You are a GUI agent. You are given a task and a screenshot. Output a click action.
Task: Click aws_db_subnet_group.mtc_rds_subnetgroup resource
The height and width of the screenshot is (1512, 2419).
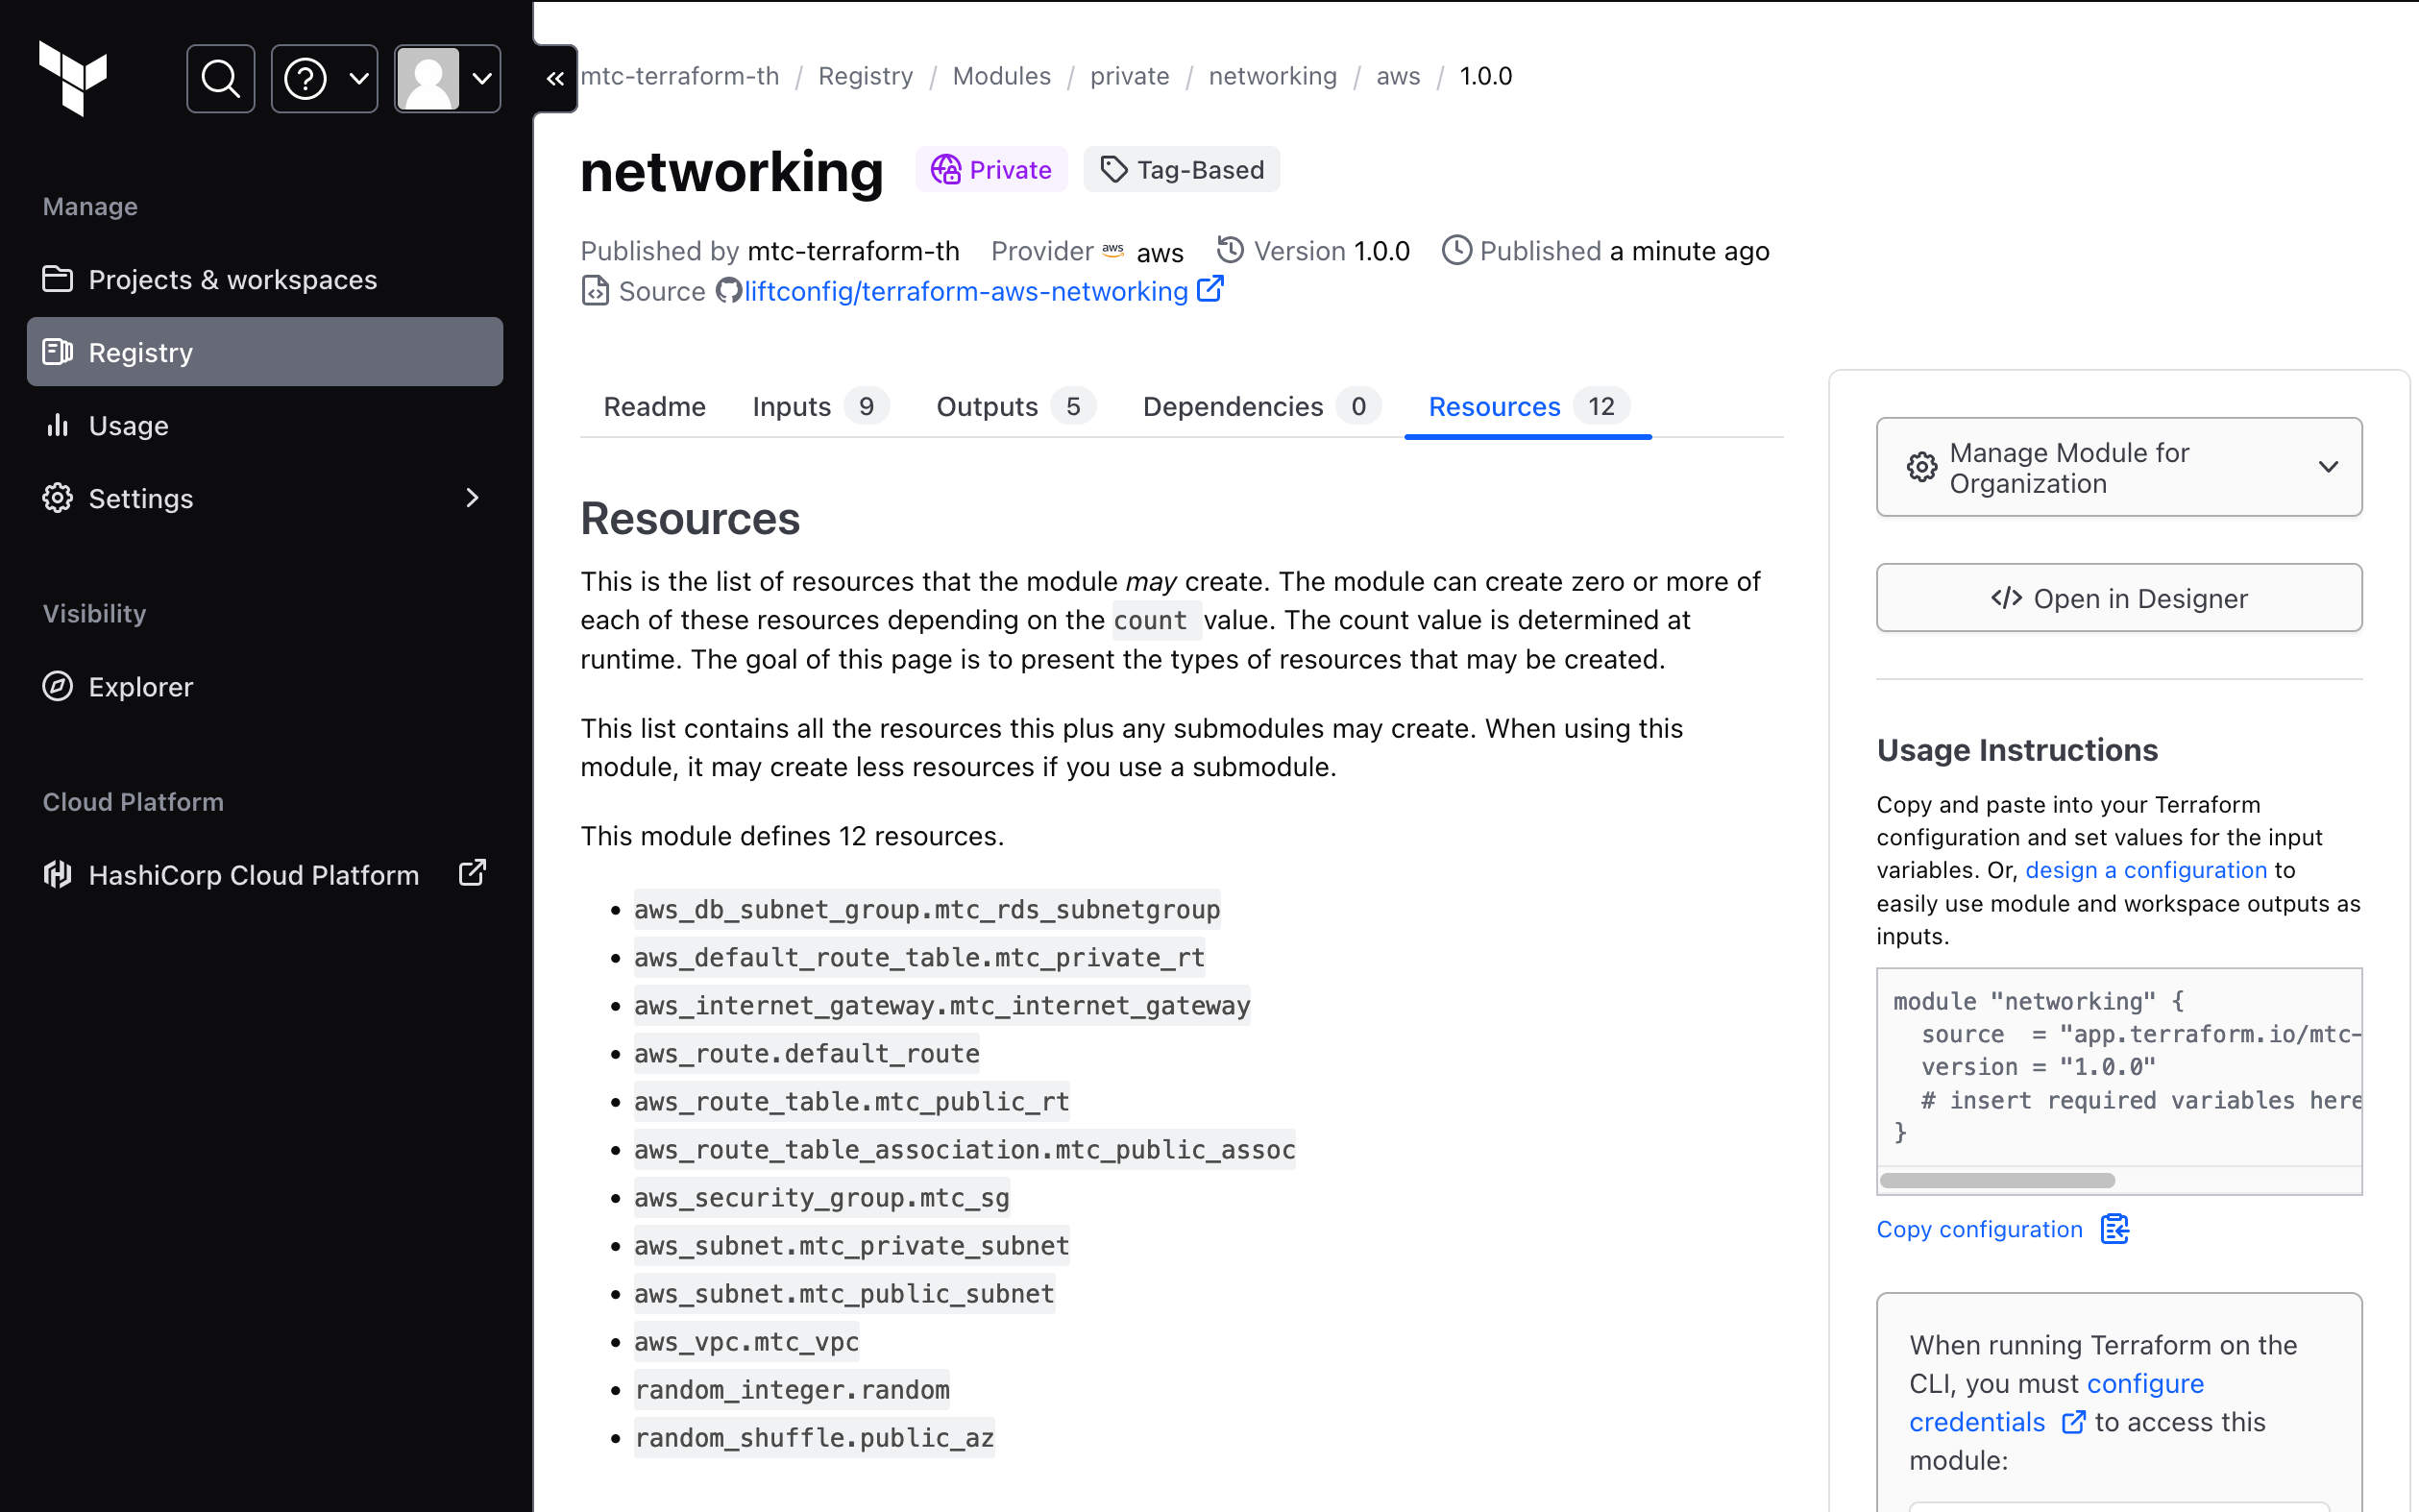pyautogui.click(x=926, y=909)
